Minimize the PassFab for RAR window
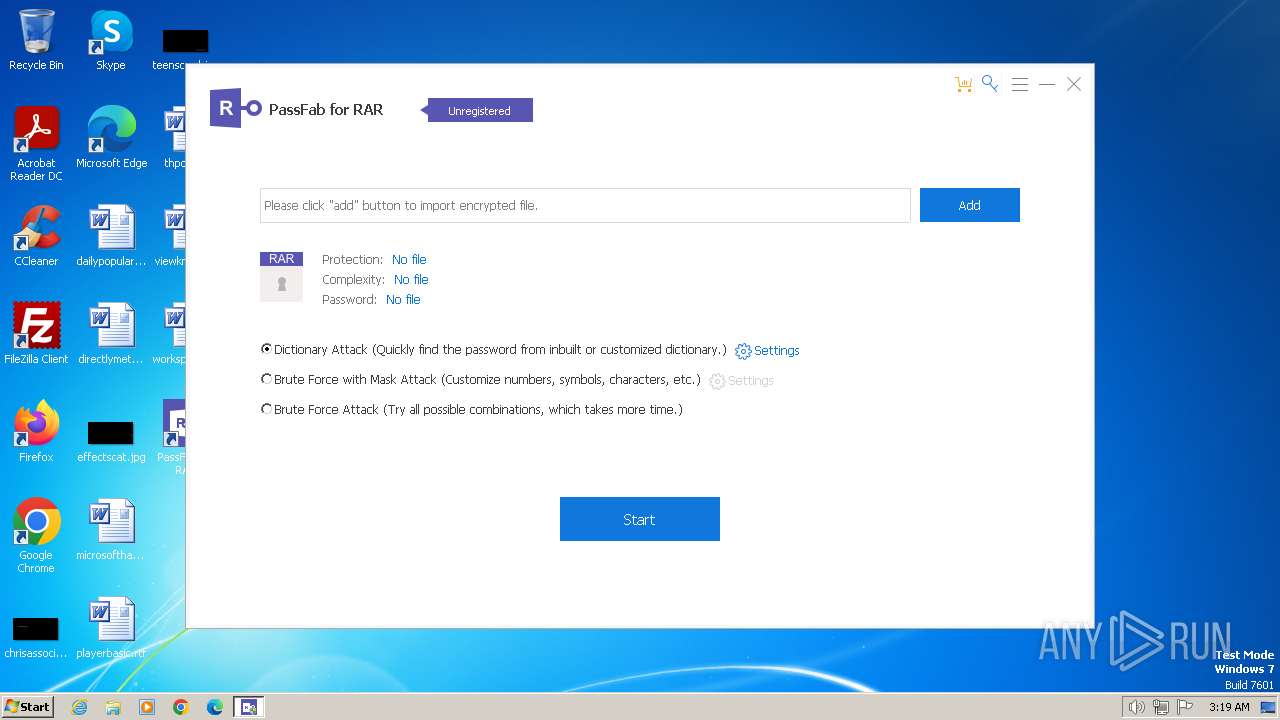This screenshot has width=1280, height=720. pos(1047,85)
